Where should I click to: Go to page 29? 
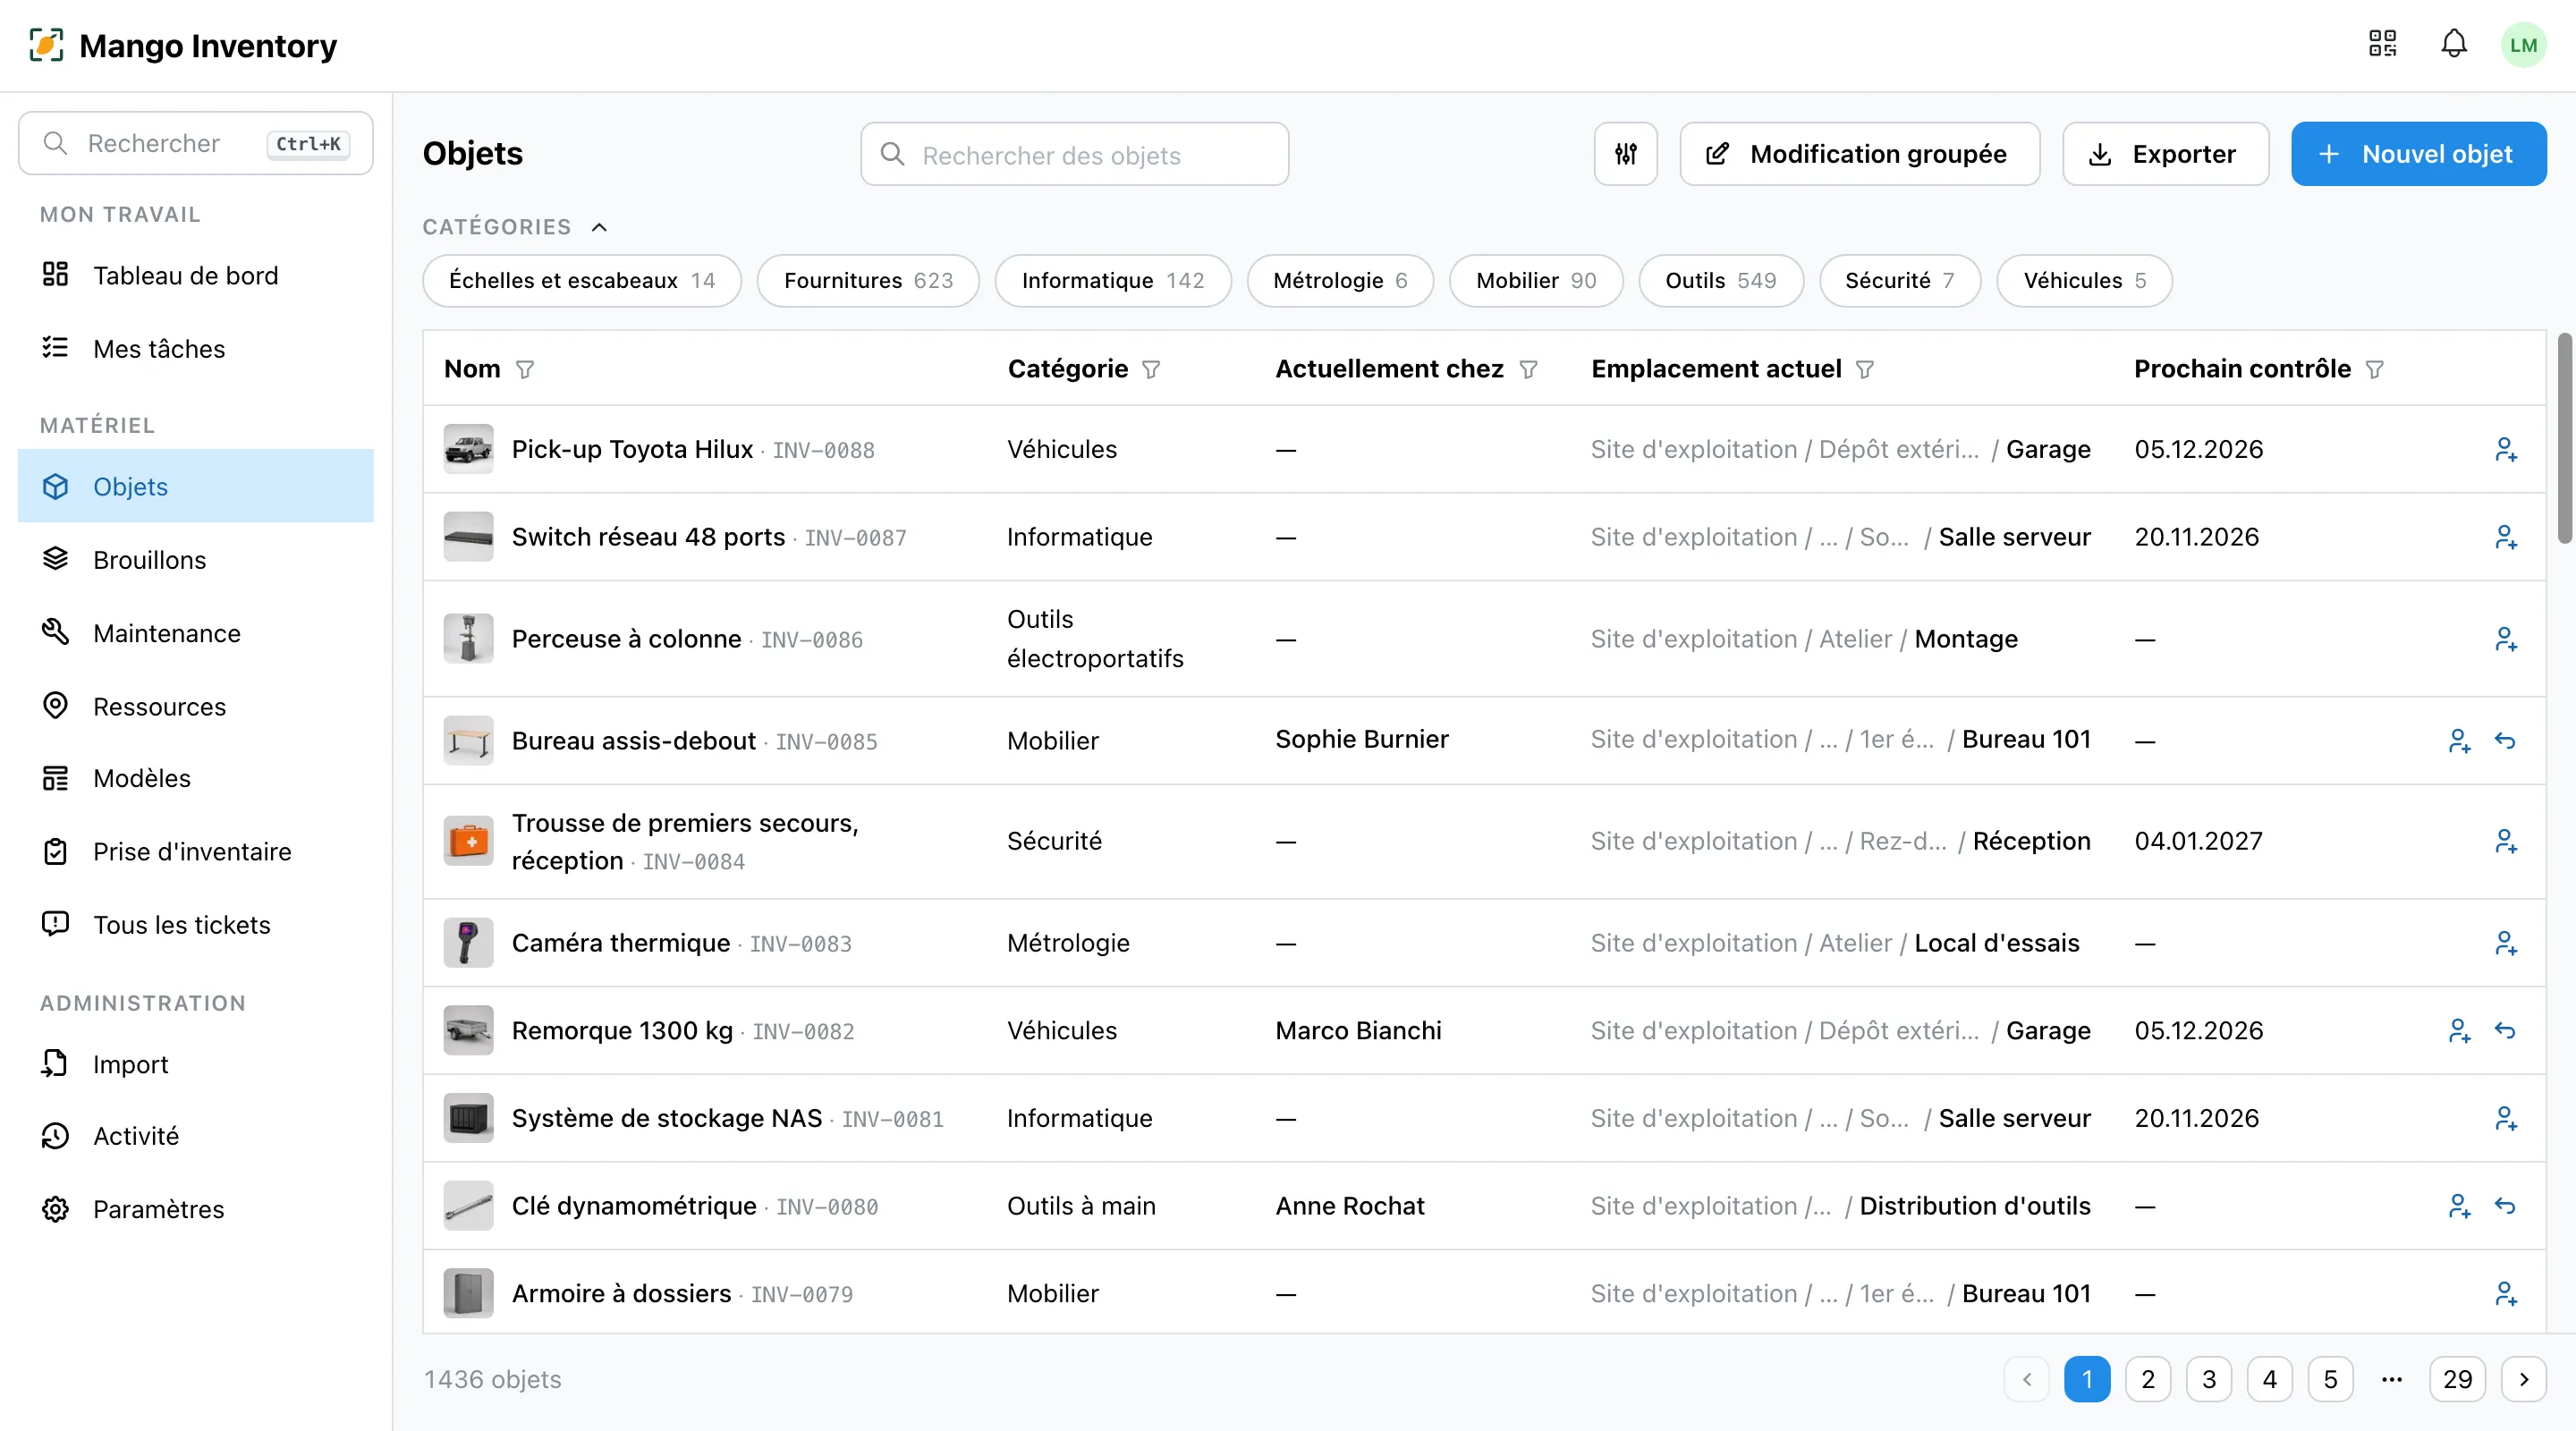(2457, 1380)
